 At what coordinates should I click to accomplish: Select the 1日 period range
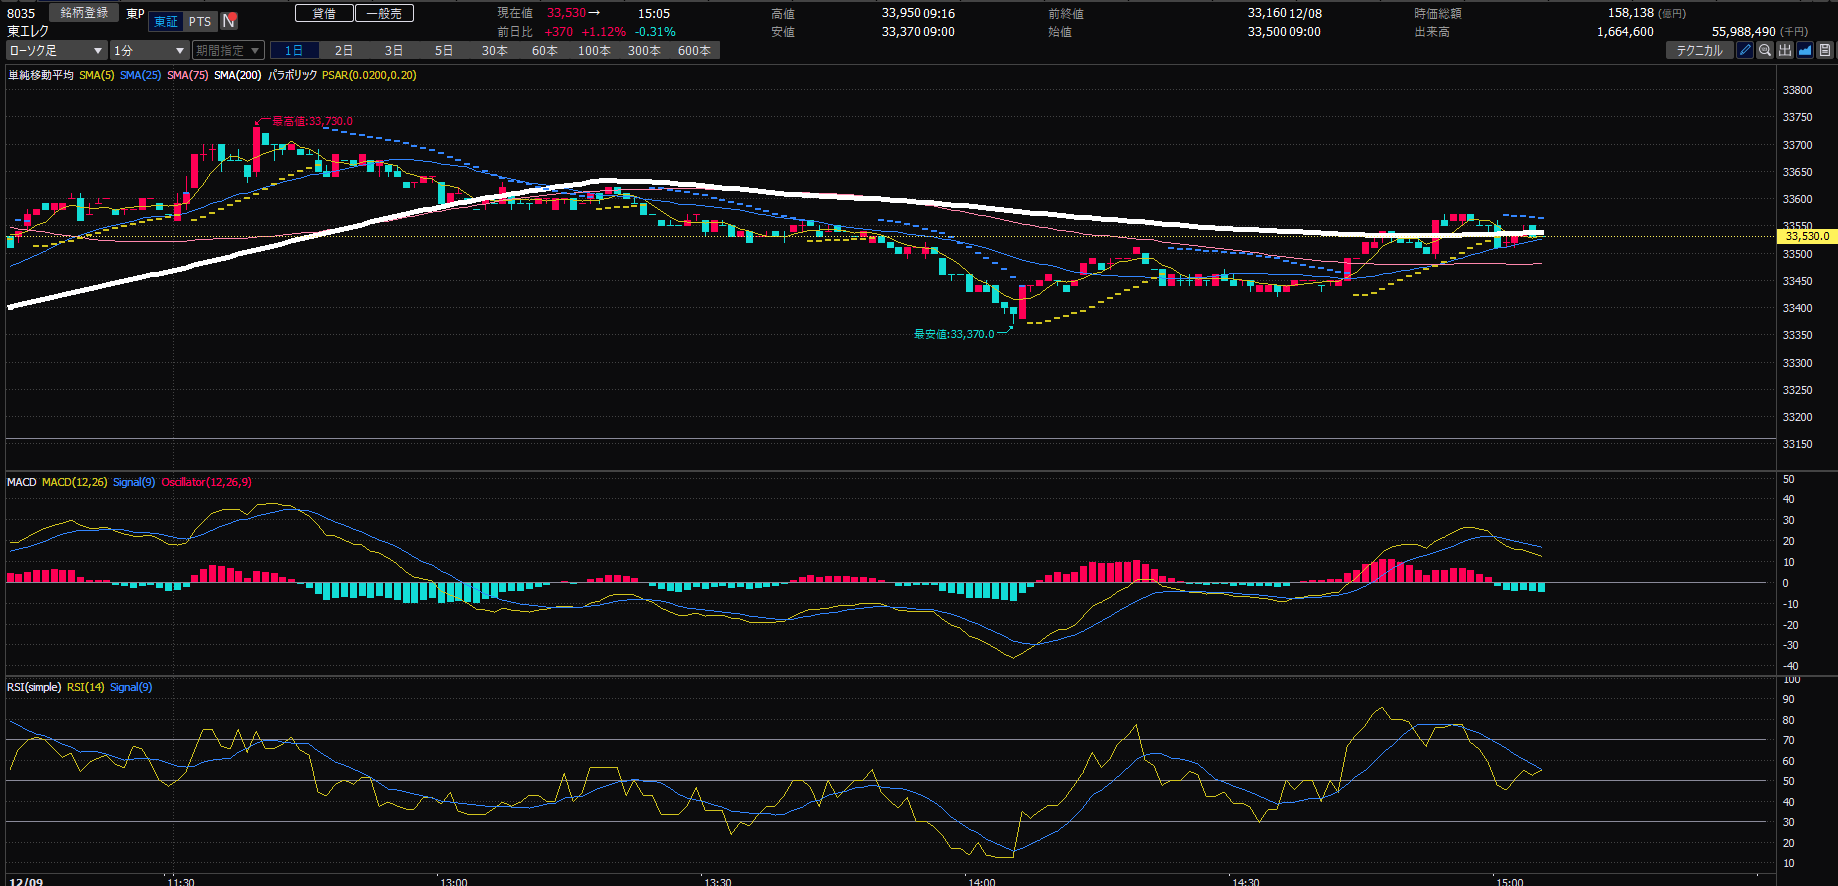pos(294,50)
